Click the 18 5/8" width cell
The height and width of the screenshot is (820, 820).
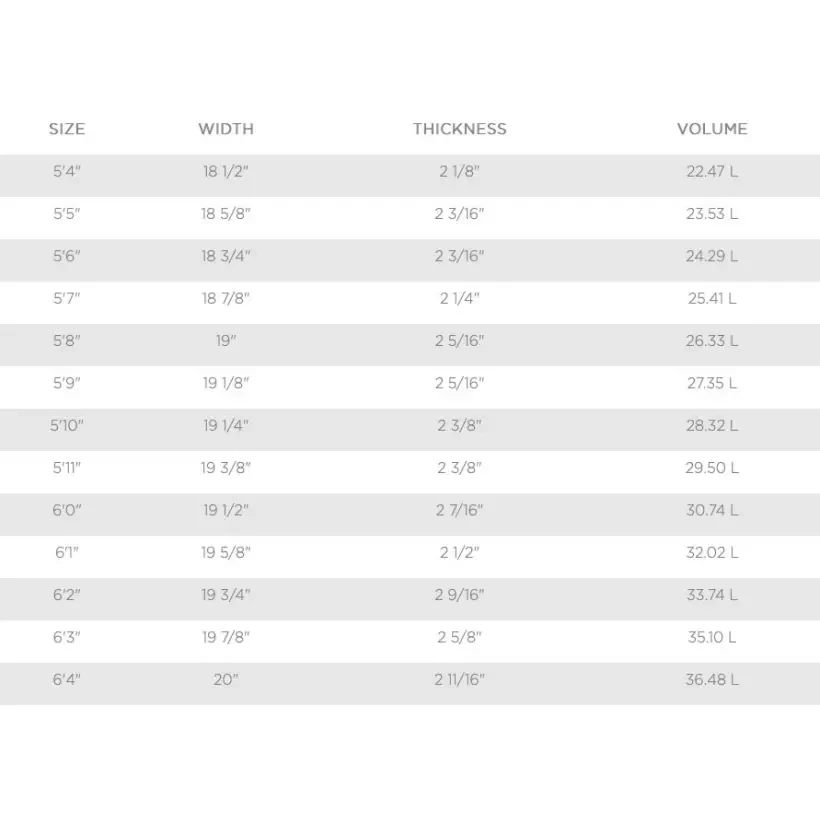click(226, 214)
